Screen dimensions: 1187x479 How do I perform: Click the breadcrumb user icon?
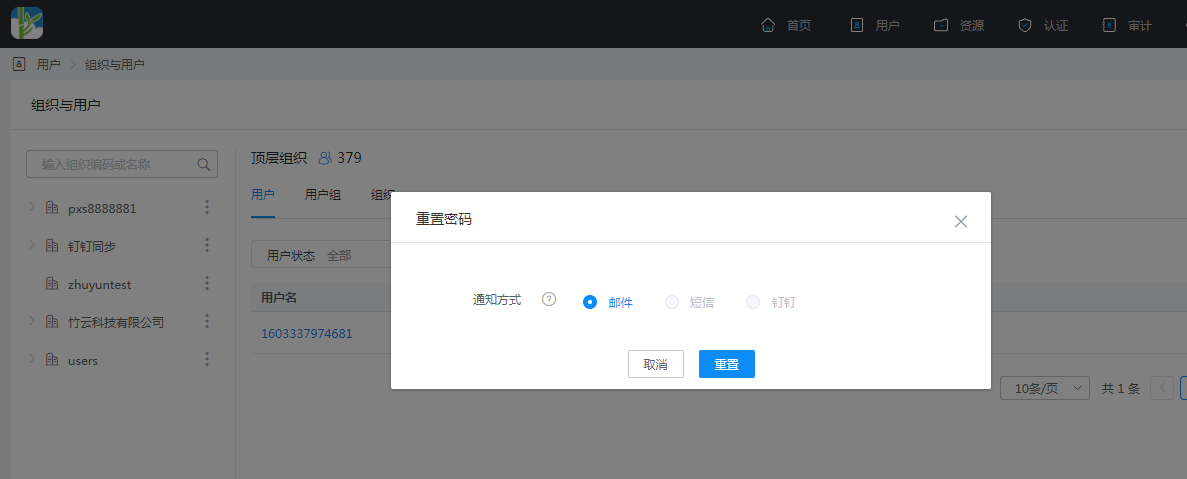(x=19, y=64)
